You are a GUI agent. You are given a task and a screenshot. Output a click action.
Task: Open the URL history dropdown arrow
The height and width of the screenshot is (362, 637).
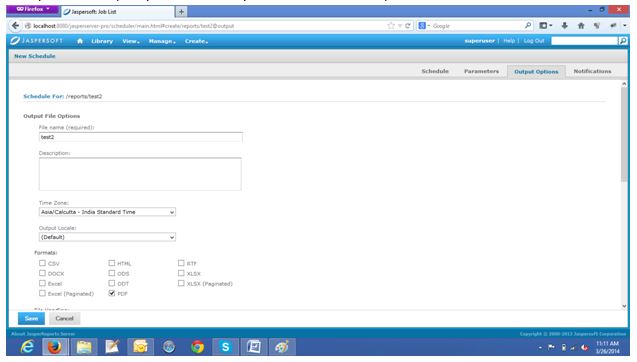coord(400,26)
